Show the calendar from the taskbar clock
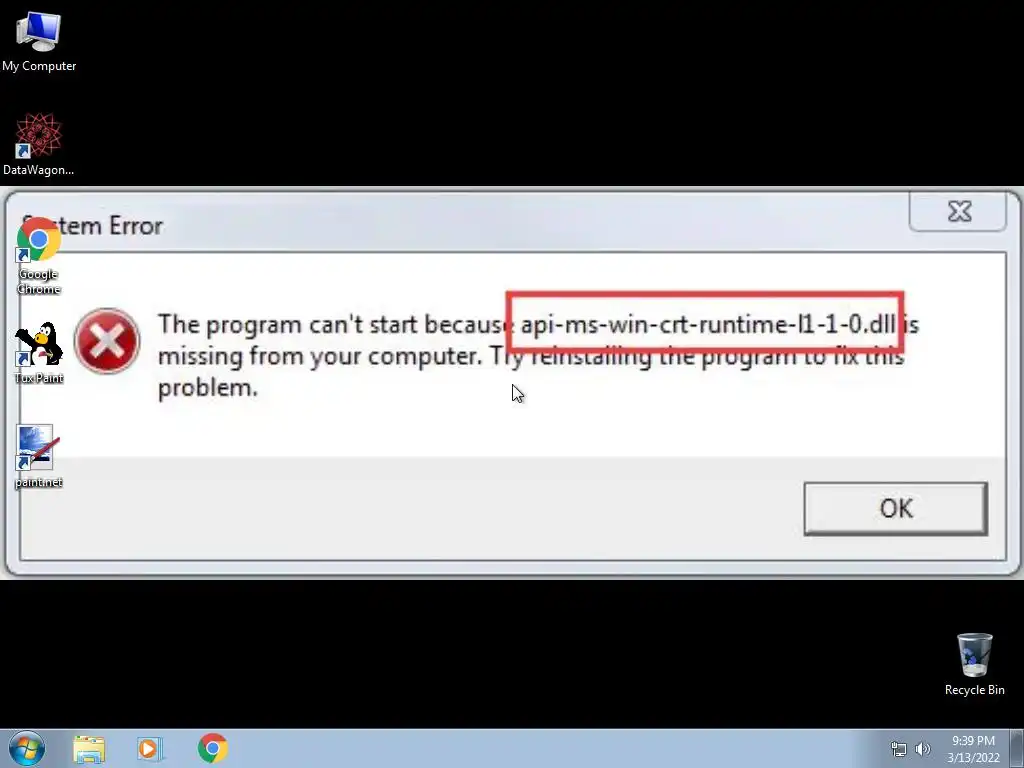The width and height of the screenshot is (1024, 768). point(973,749)
